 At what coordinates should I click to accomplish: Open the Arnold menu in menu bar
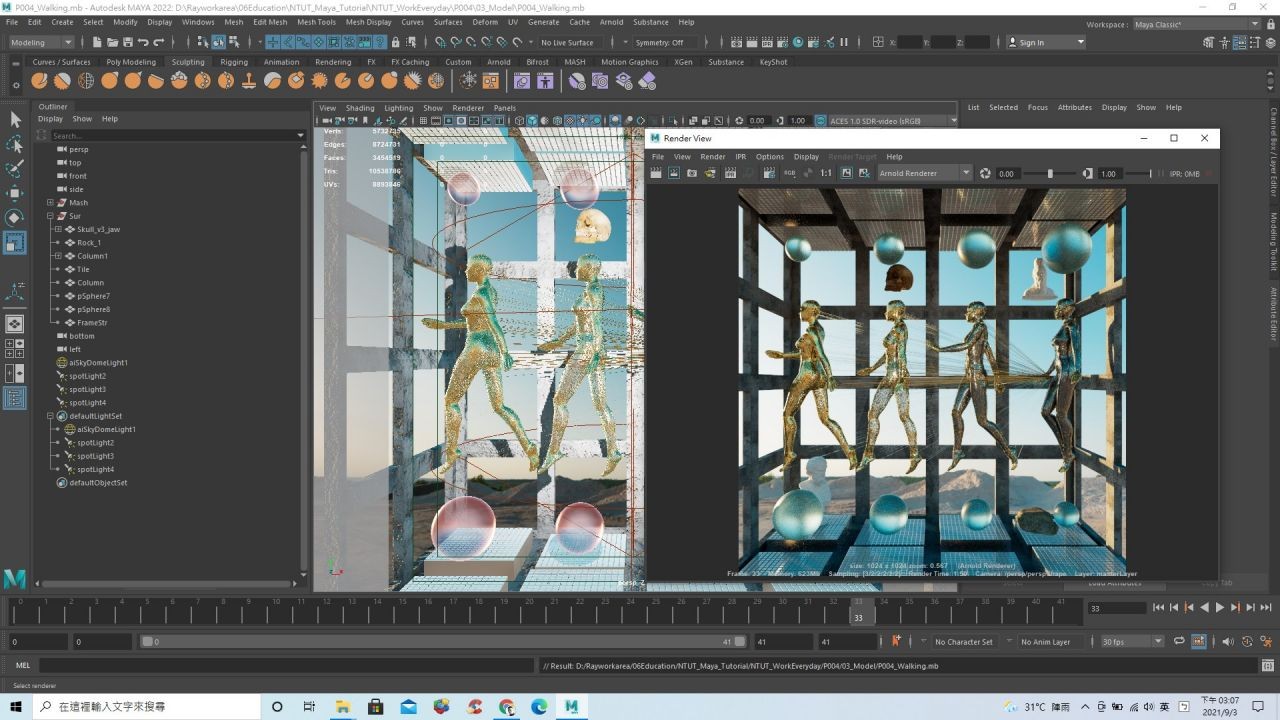point(611,22)
